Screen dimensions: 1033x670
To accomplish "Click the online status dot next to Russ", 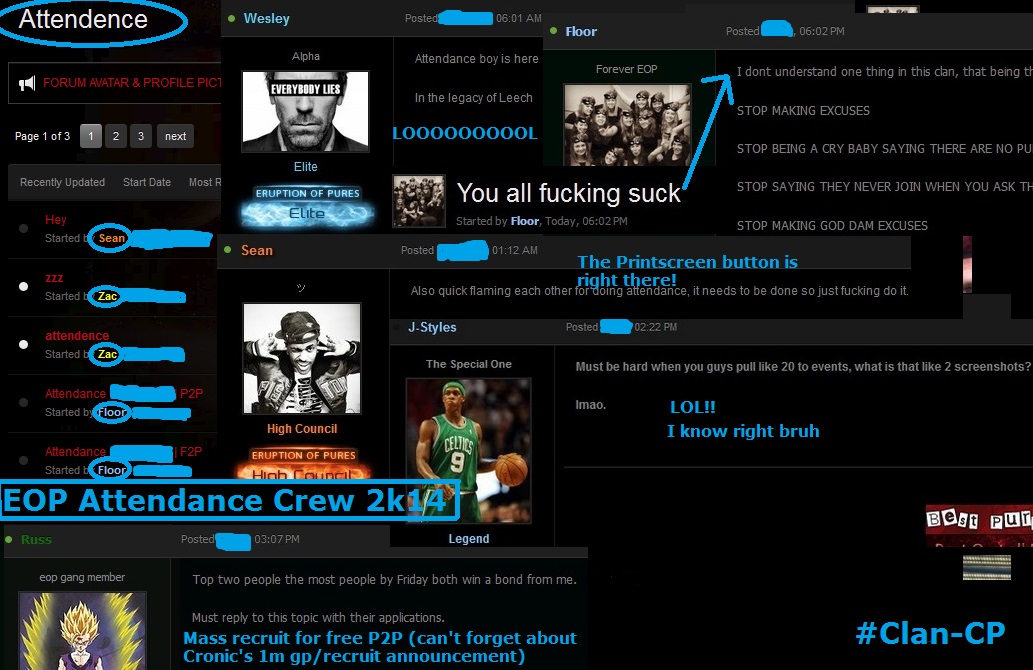I will coord(9,539).
